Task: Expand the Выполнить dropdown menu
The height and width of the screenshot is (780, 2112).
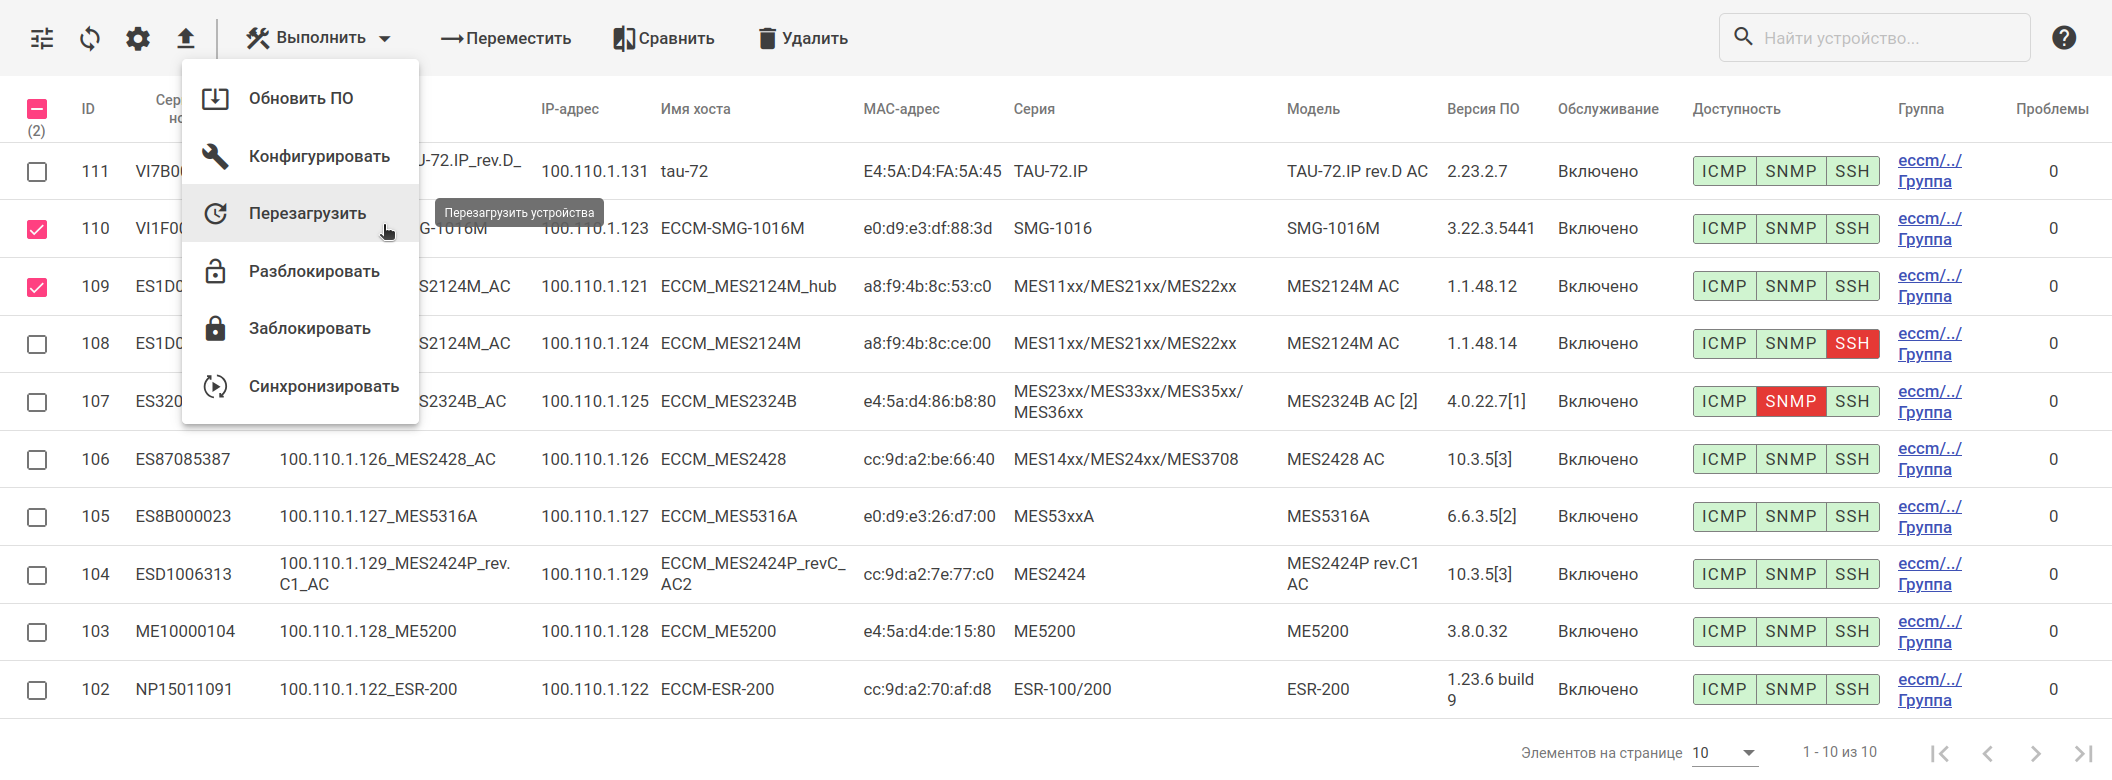Action: [319, 39]
